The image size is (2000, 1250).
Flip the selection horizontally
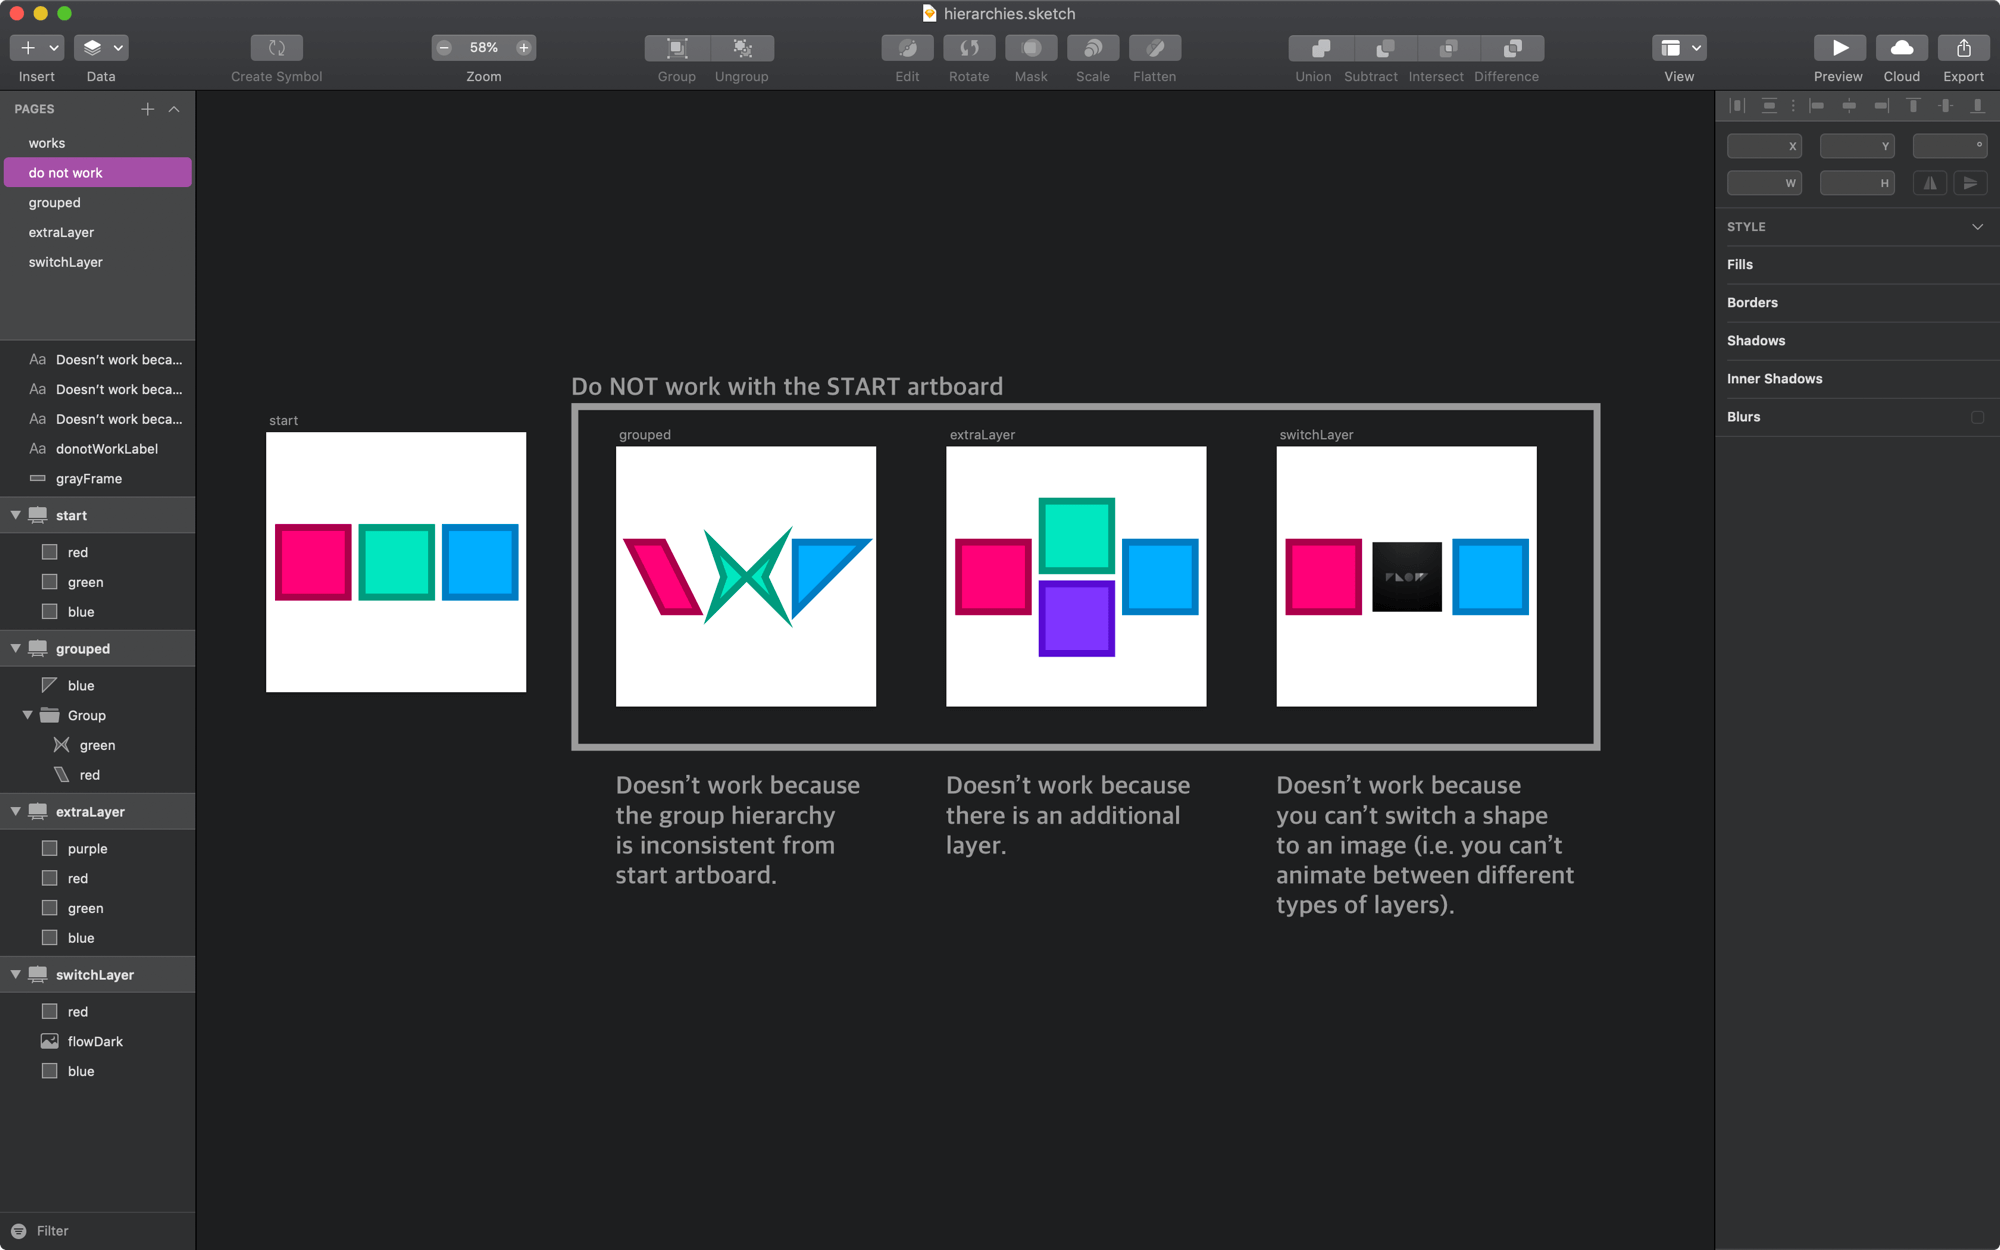pyautogui.click(x=1930, y=183)
